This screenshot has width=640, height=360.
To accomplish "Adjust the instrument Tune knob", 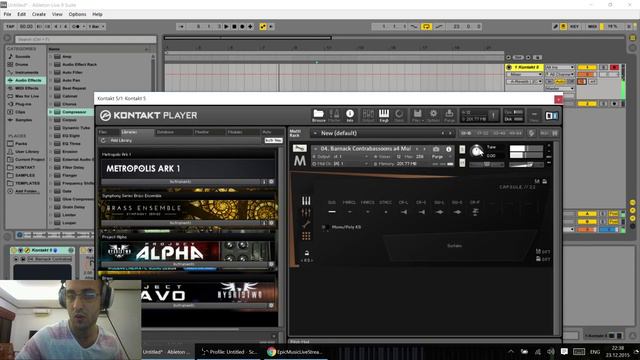I will pos(476,151).
